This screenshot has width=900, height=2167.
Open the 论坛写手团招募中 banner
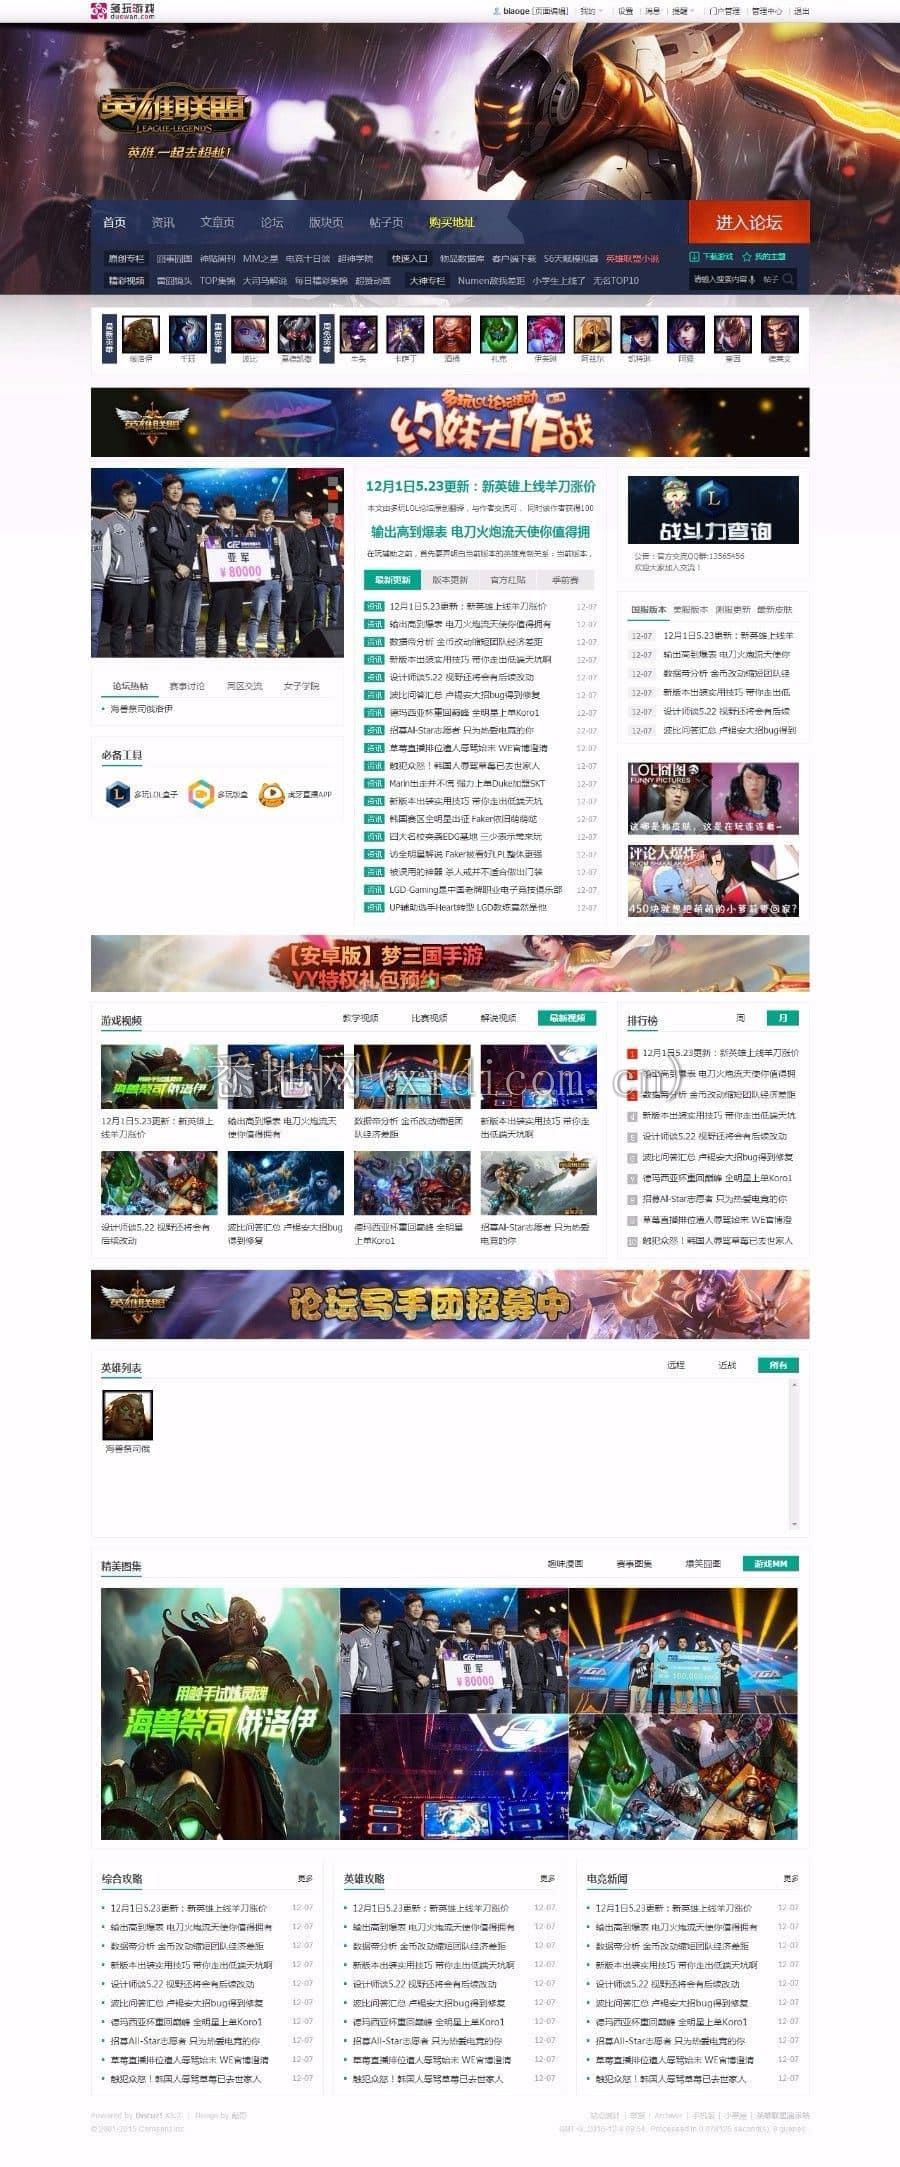450,1304
